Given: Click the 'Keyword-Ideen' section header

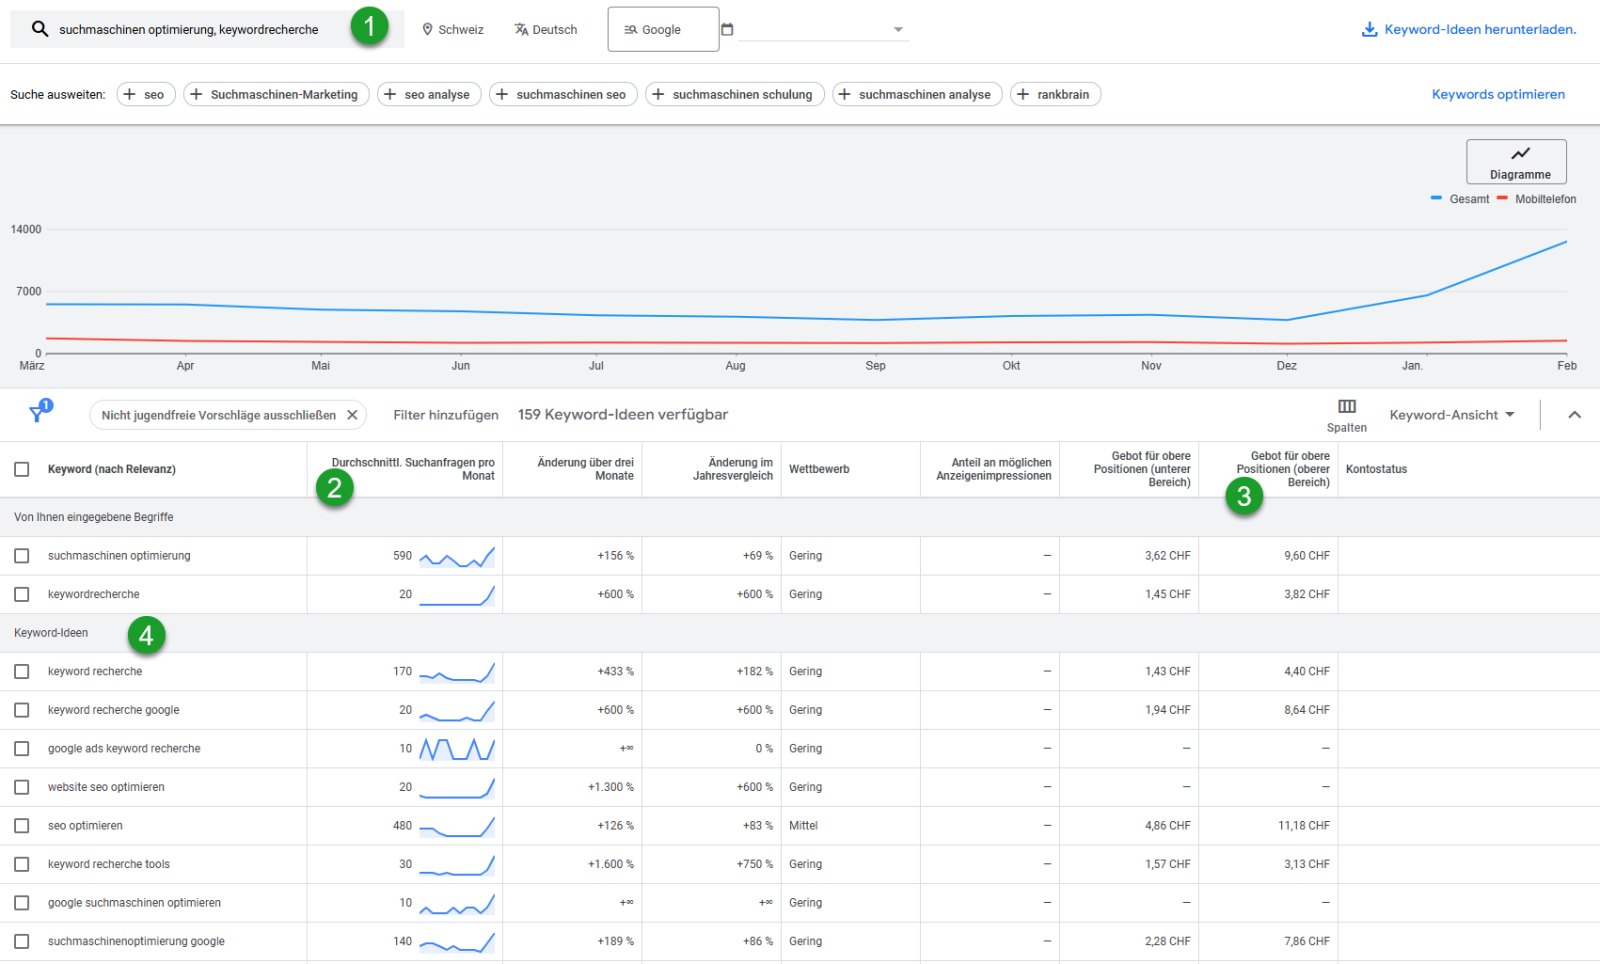Looking at the screenshot, I should pyautogui.click(x=51, y=633).
